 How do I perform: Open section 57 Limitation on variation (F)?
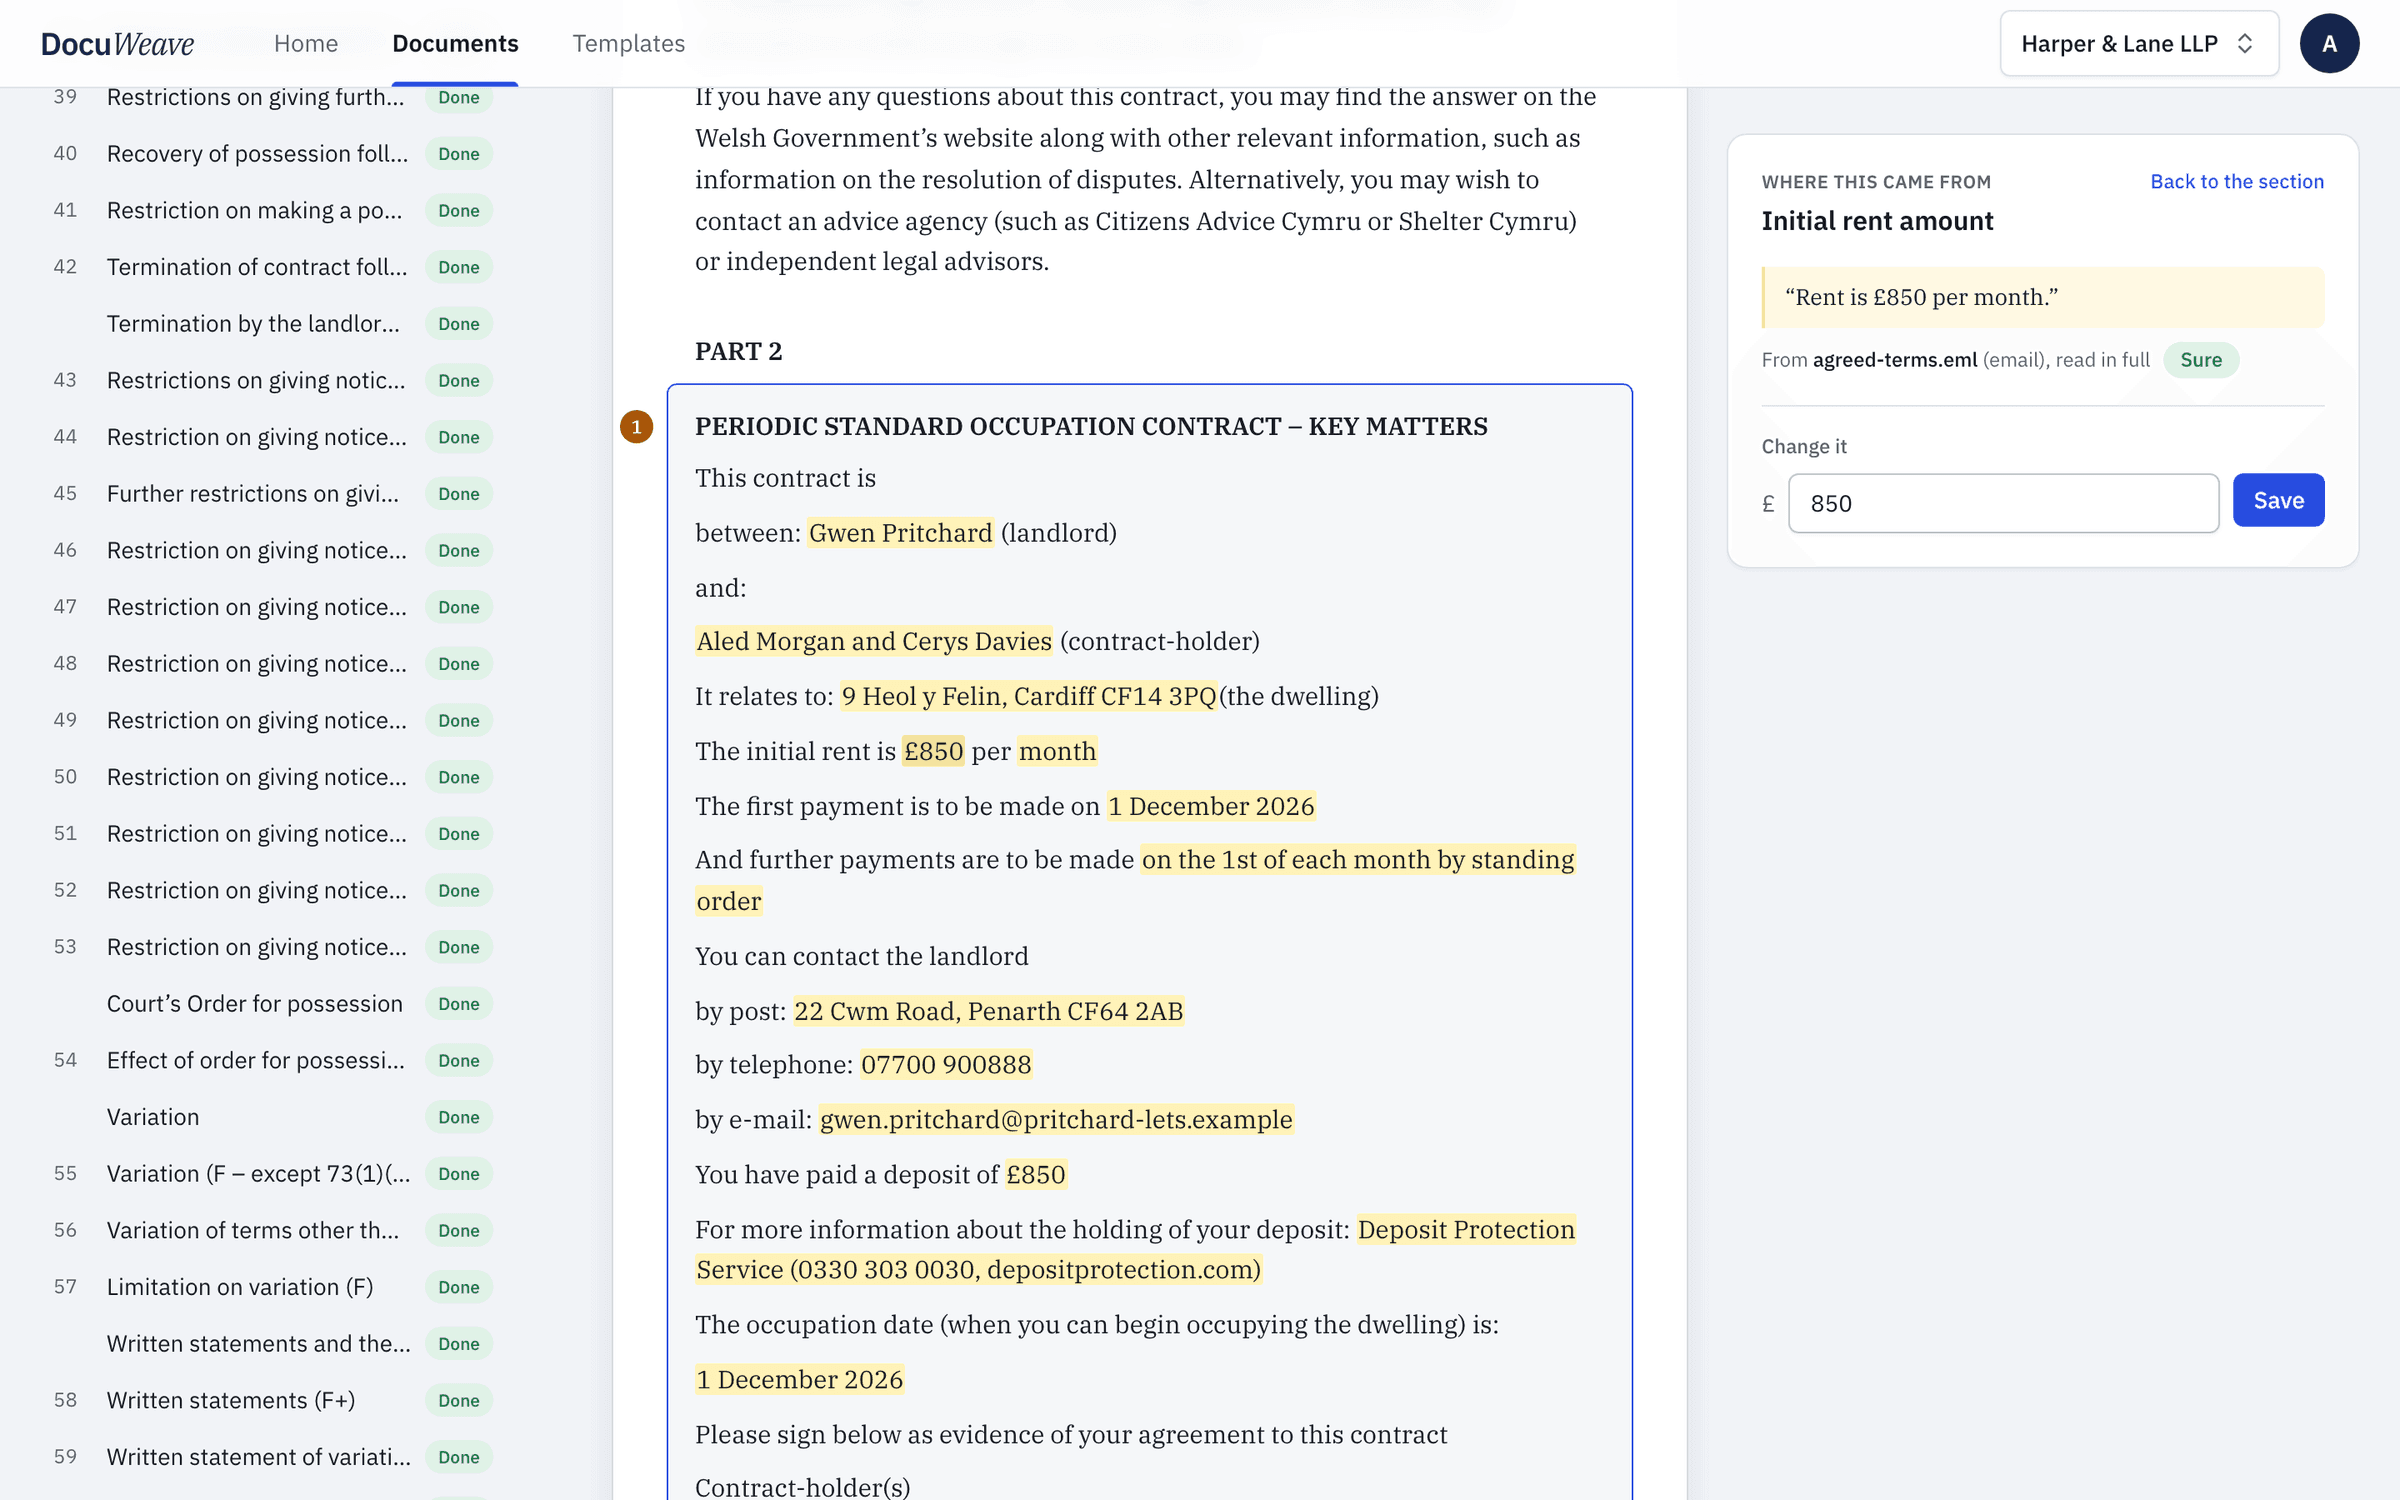[272, 1287]
